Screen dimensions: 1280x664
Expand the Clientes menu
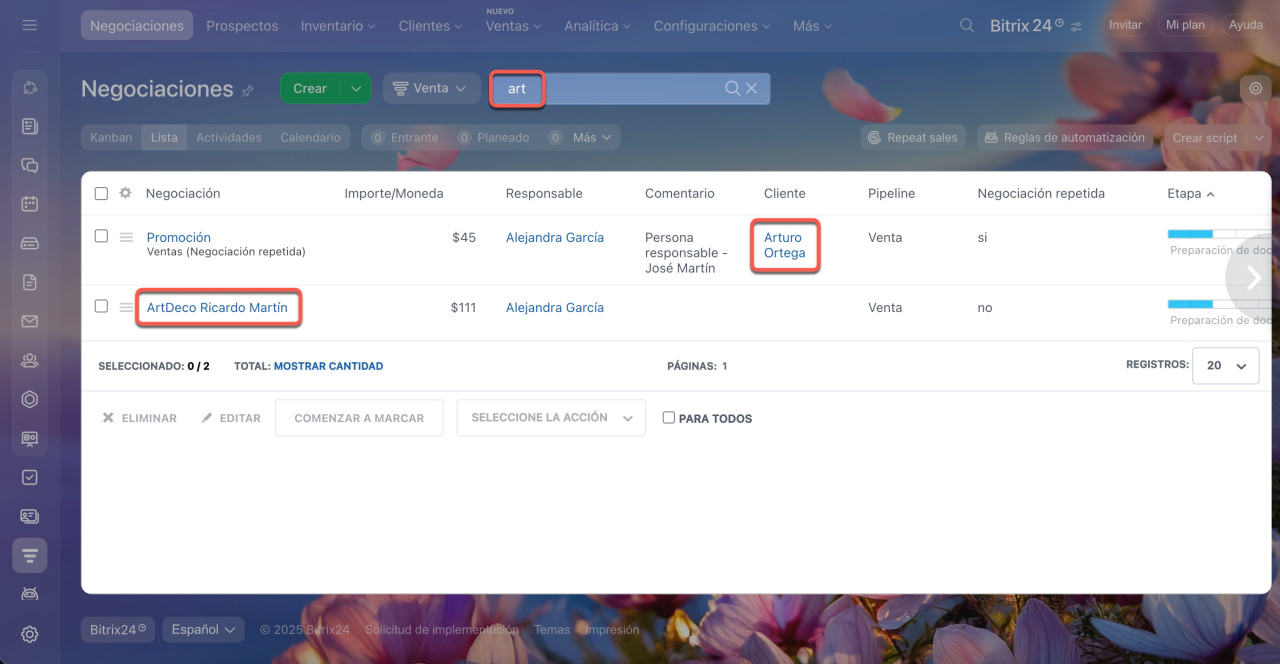click(432, 26)
